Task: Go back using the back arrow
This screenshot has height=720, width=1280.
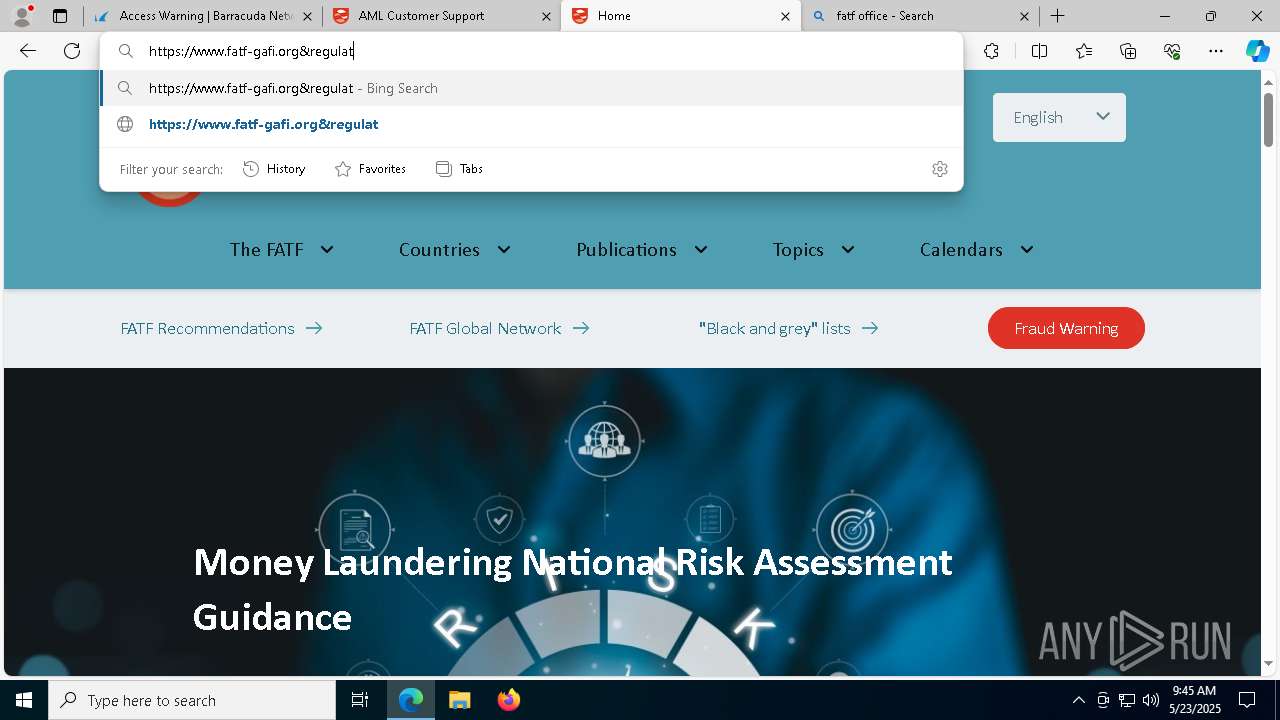Action: pos(28,51)
